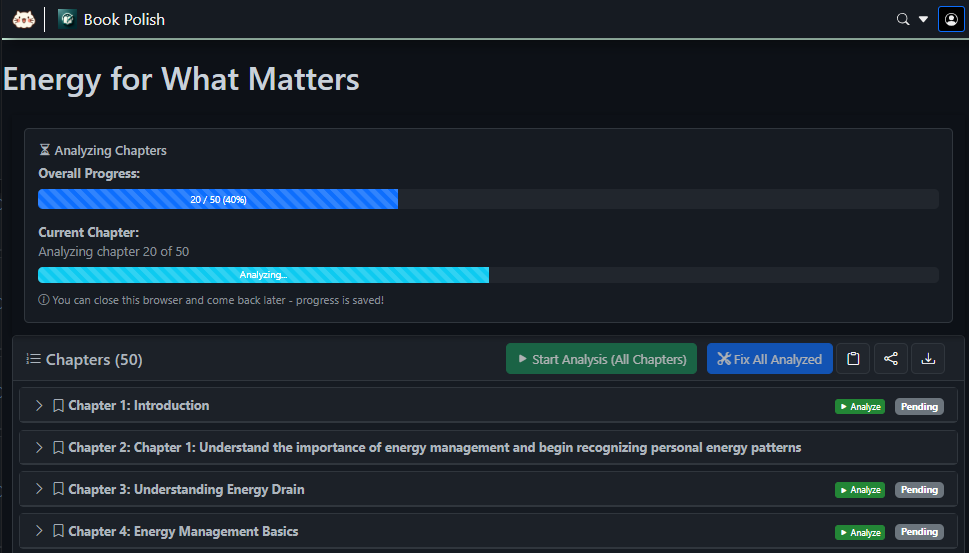Expand the Chapter 2 row chevron
Image resolution: width=969 pixels, height=553 pixels.
(40, 448)
